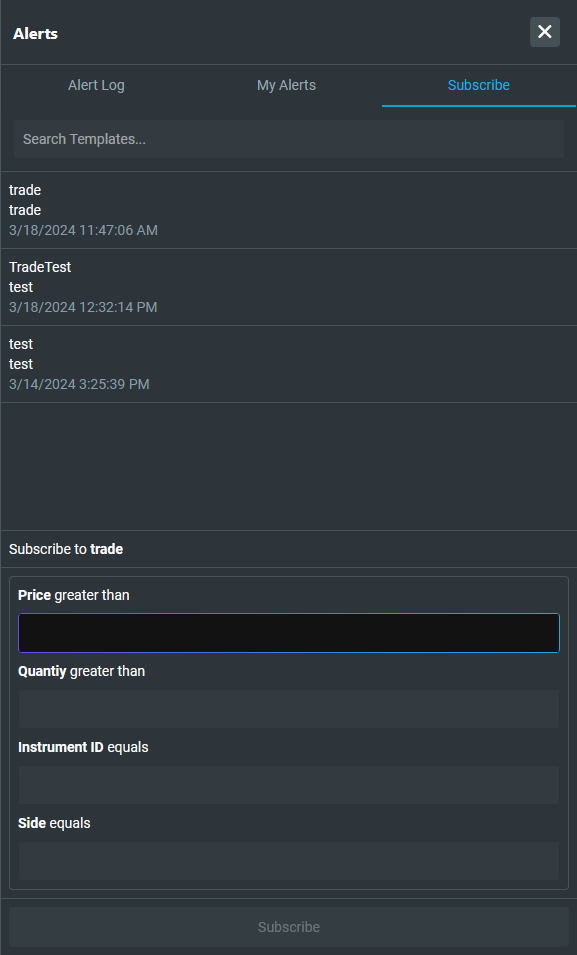Image resolution: width=577 pixels, height=955 pixels.
Task: Choose the TradeTest template
Action: pyautogui.click(x=288, y=287)
